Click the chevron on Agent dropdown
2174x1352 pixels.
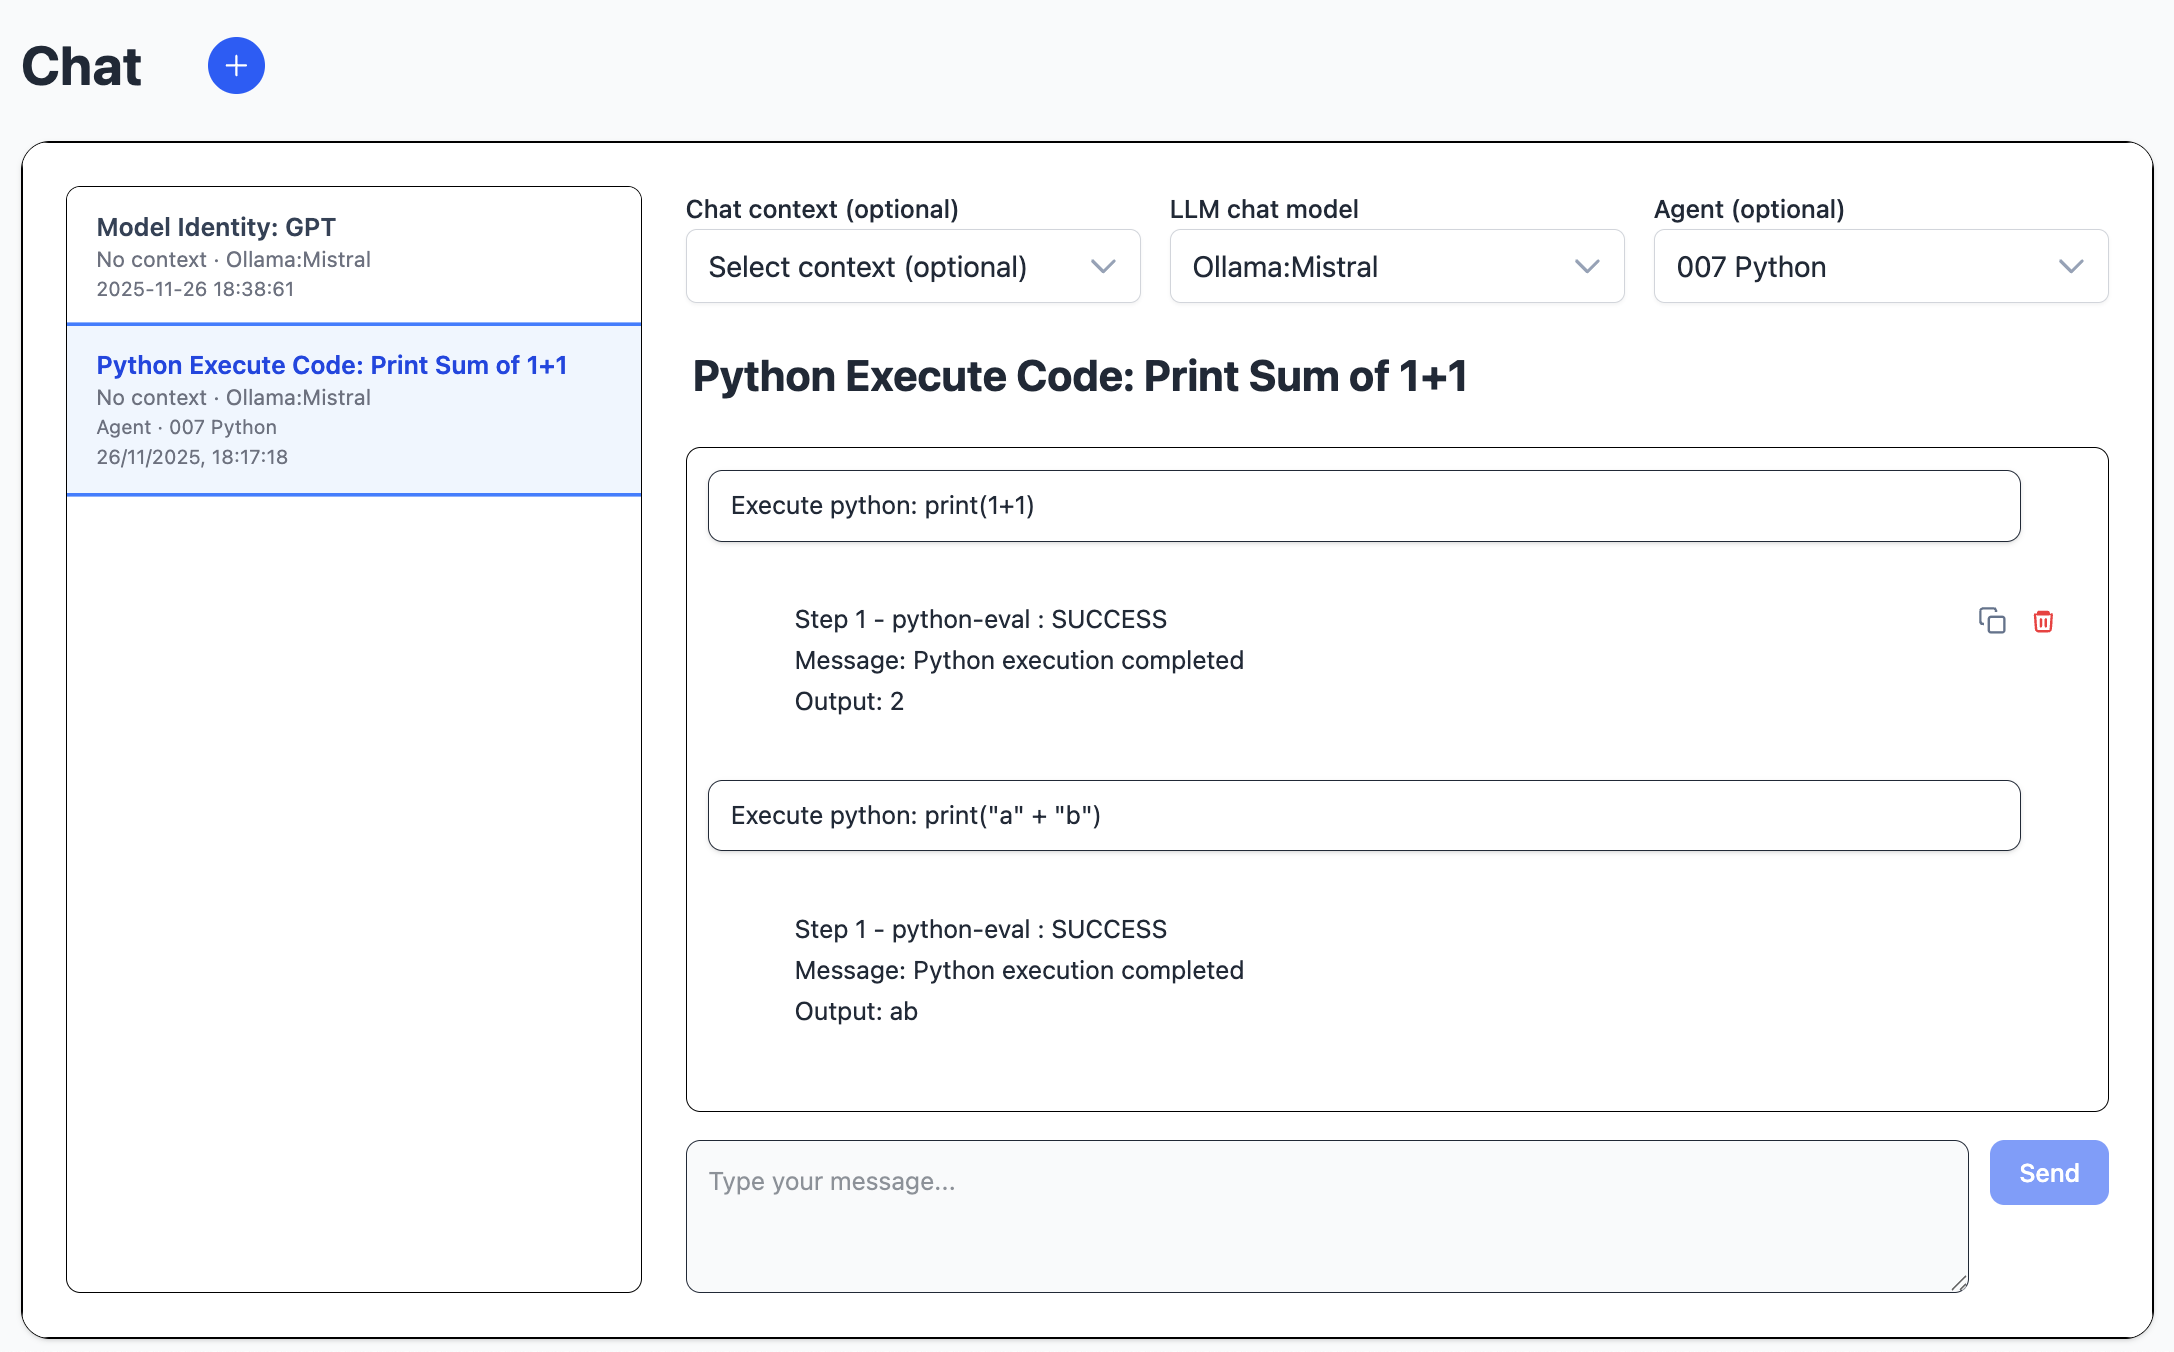coord(2071,266)
